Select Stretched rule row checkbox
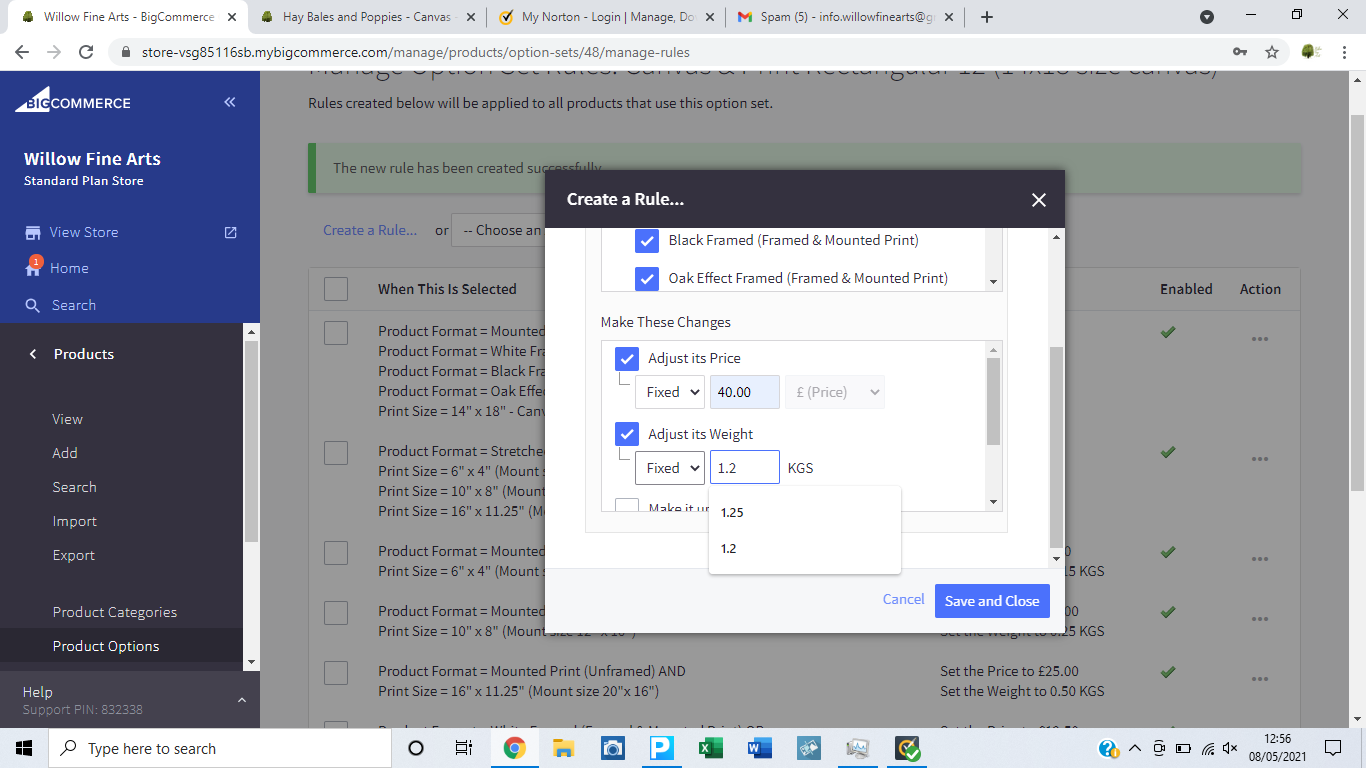The height and width of the screenshot is (768, 1366). point(336,453)
